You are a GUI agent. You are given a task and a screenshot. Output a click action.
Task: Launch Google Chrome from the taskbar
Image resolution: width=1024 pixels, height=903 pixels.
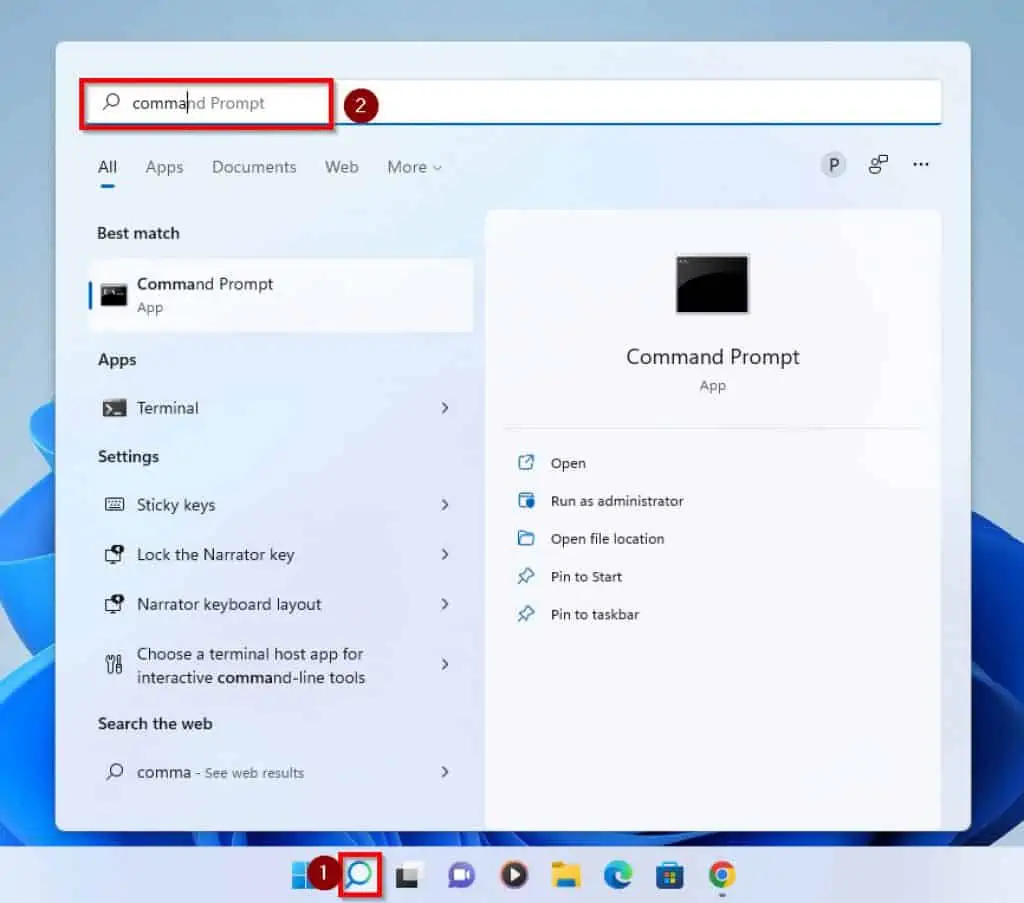722,875
